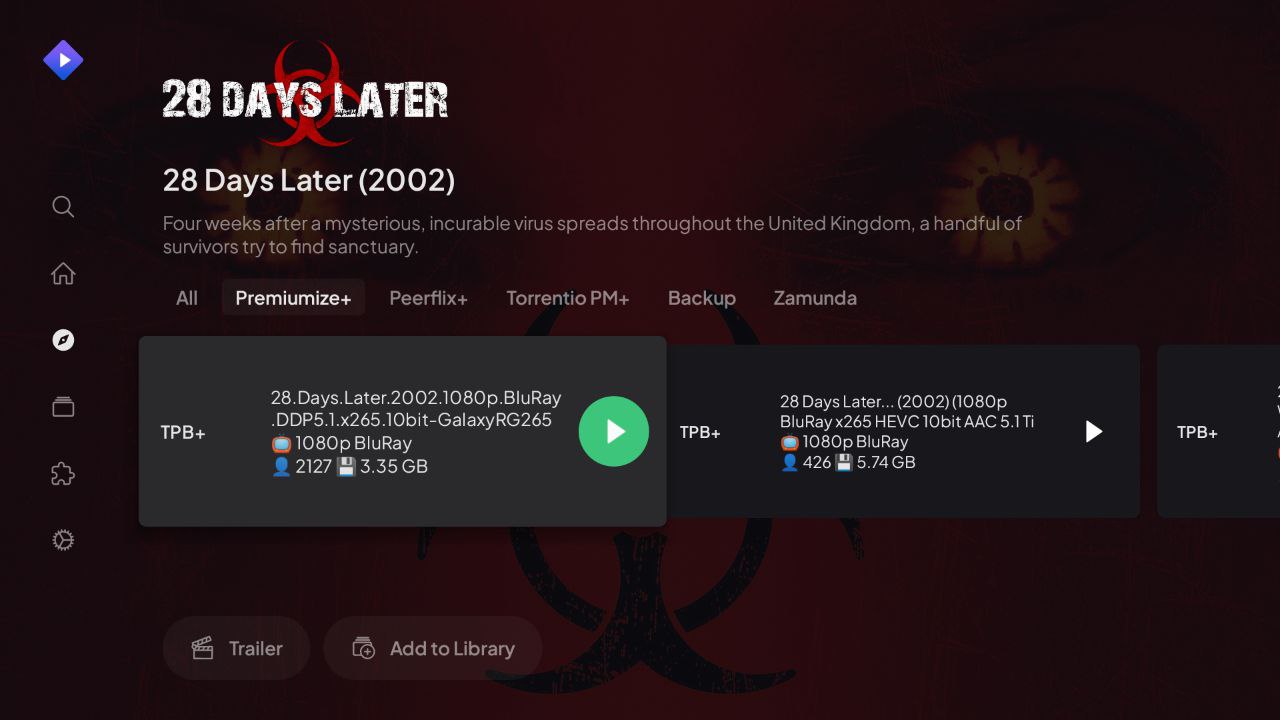Select the Premiumize+ tab
Screen dimensions: 1280x720
click(x=293, y=298)
